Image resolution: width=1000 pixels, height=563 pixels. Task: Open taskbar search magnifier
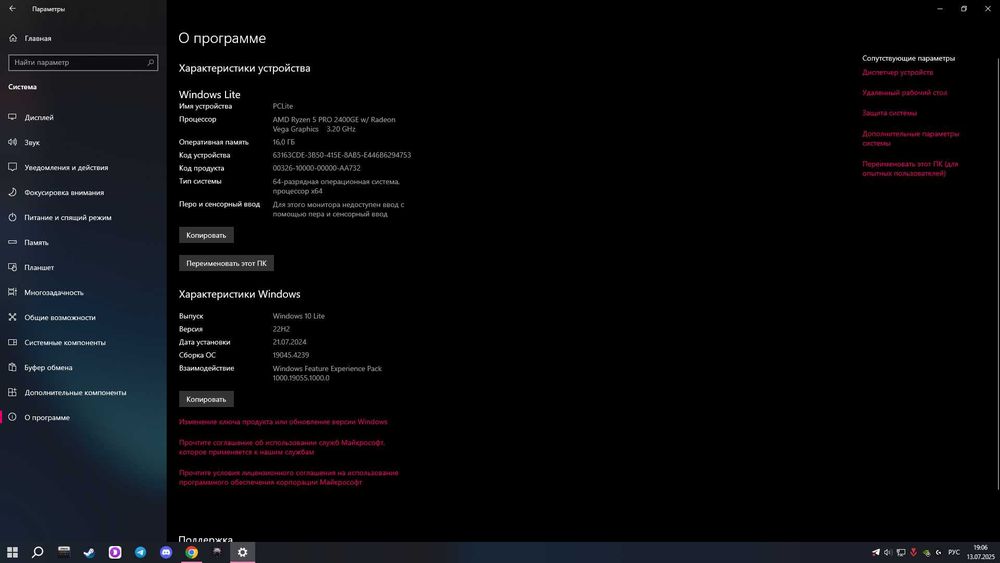[38, 552]
